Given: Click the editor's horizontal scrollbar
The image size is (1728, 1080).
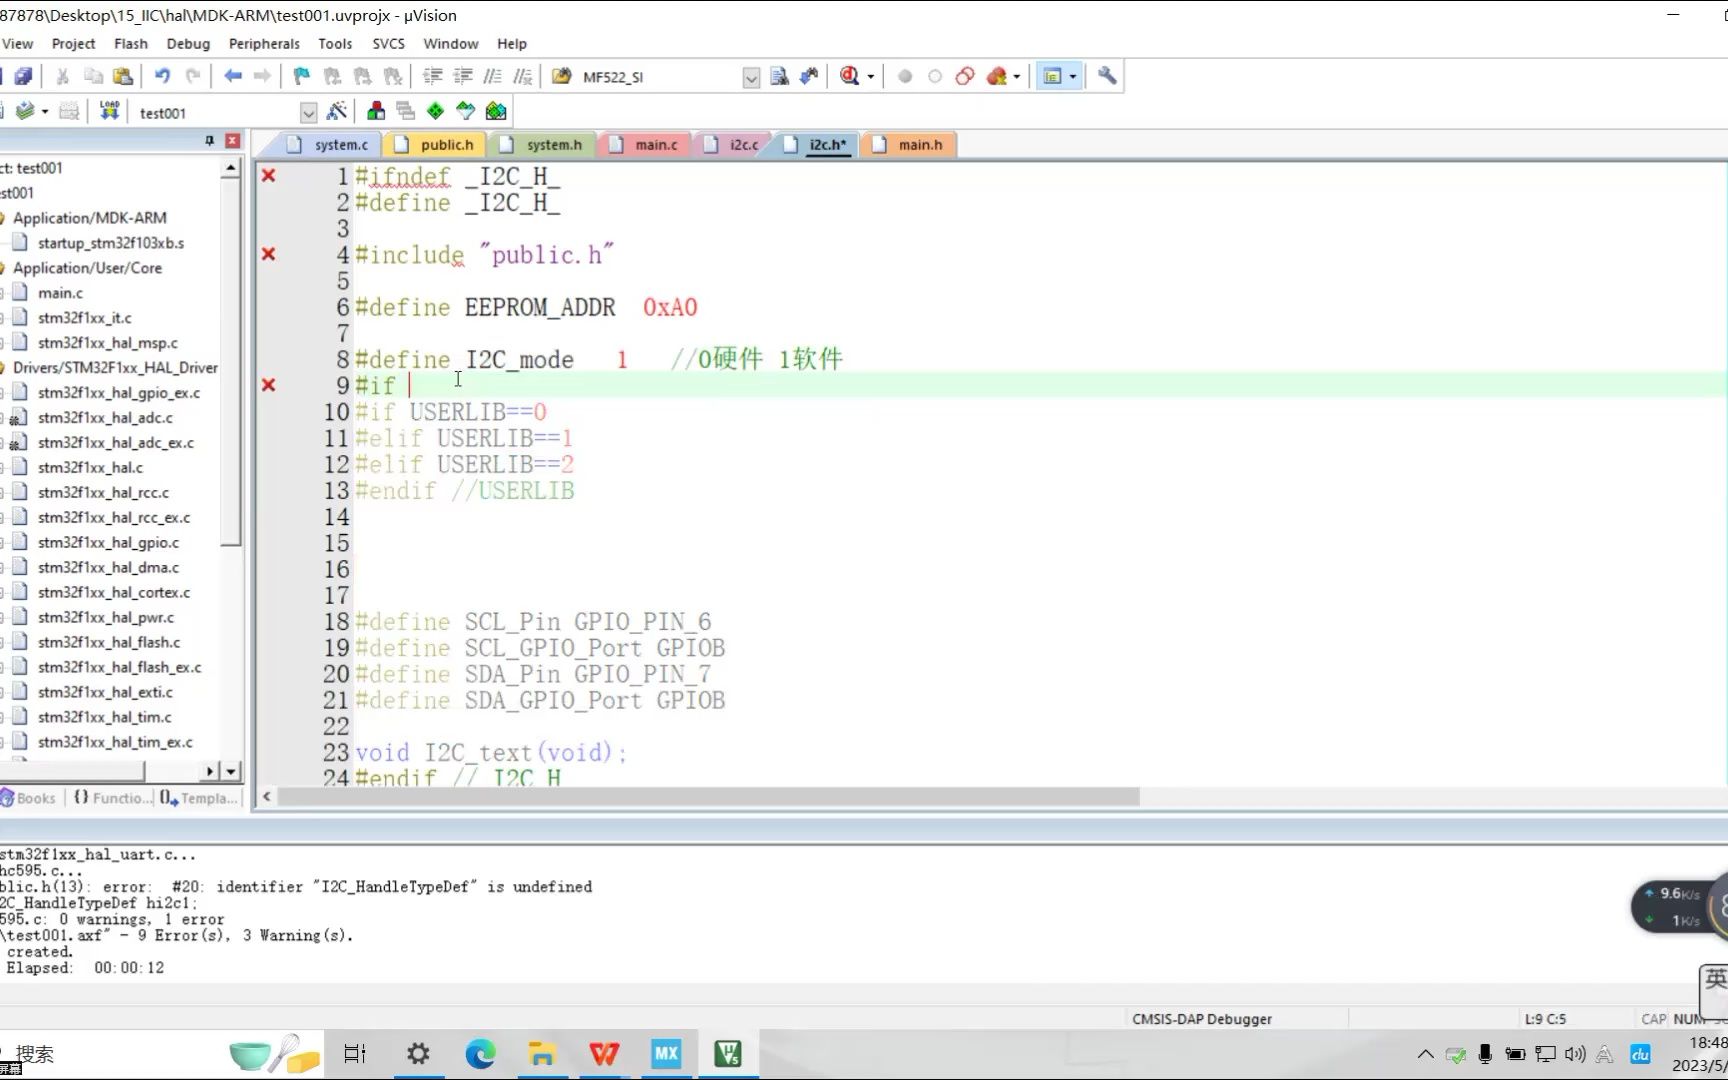Looking at the screenshot, I should coord(700,797).
